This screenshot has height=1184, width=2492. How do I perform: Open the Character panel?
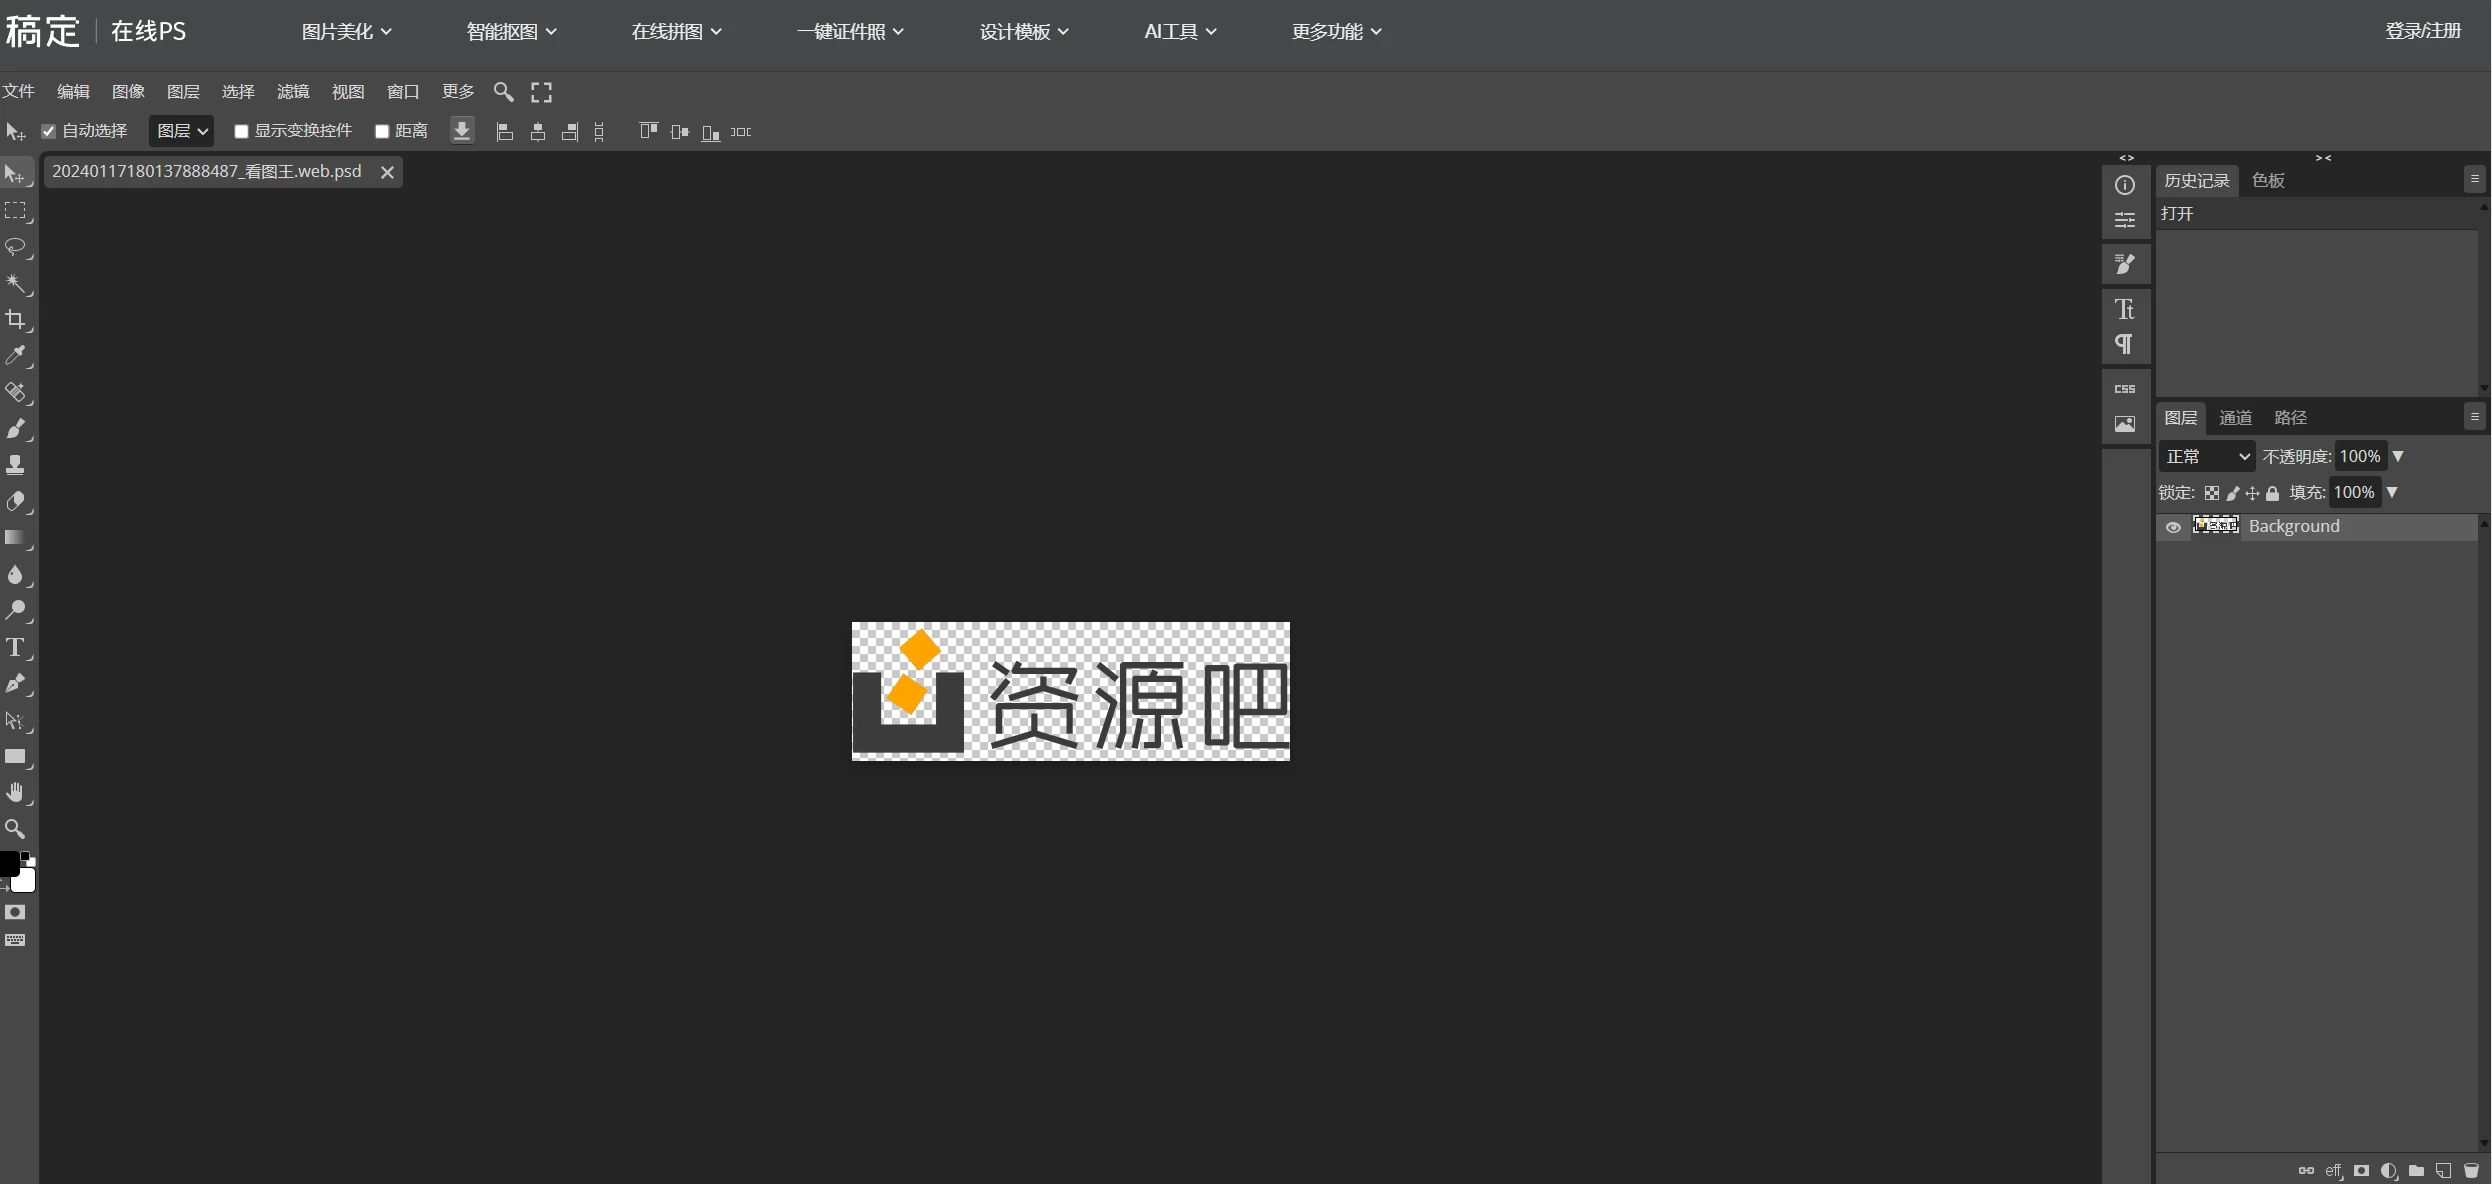coord(2125,308)
